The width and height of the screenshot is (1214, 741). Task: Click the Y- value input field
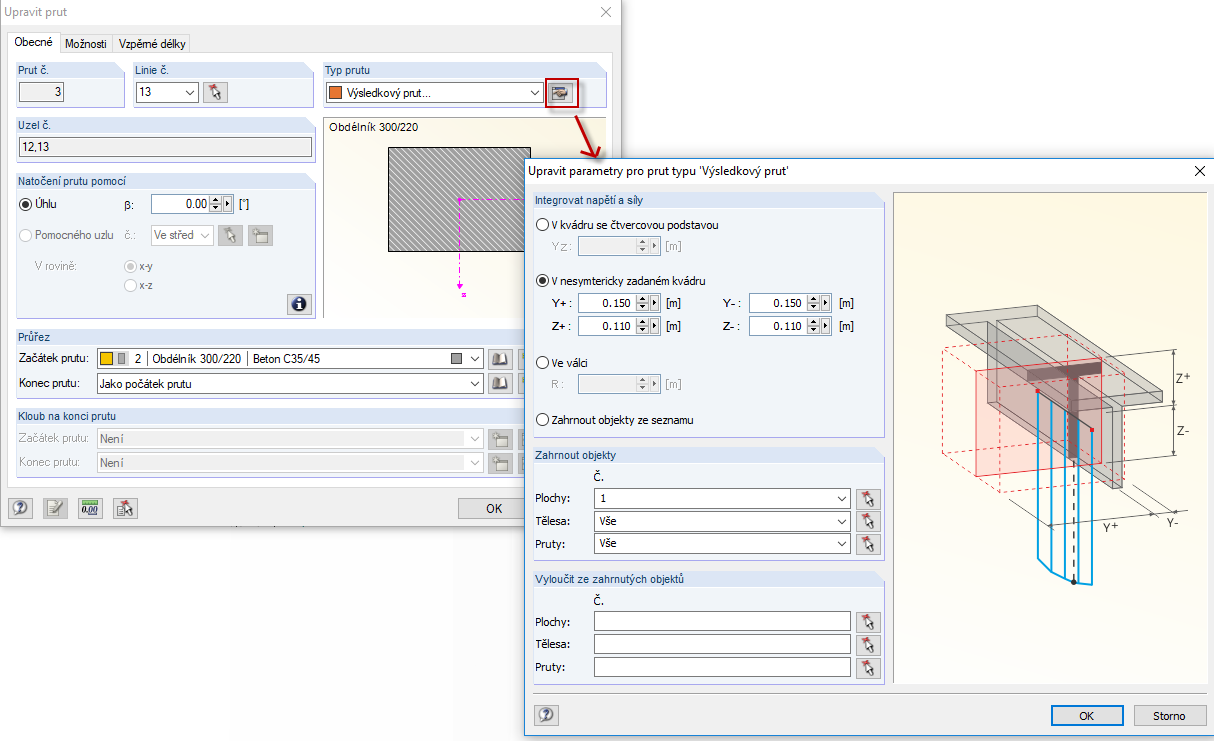777,303
